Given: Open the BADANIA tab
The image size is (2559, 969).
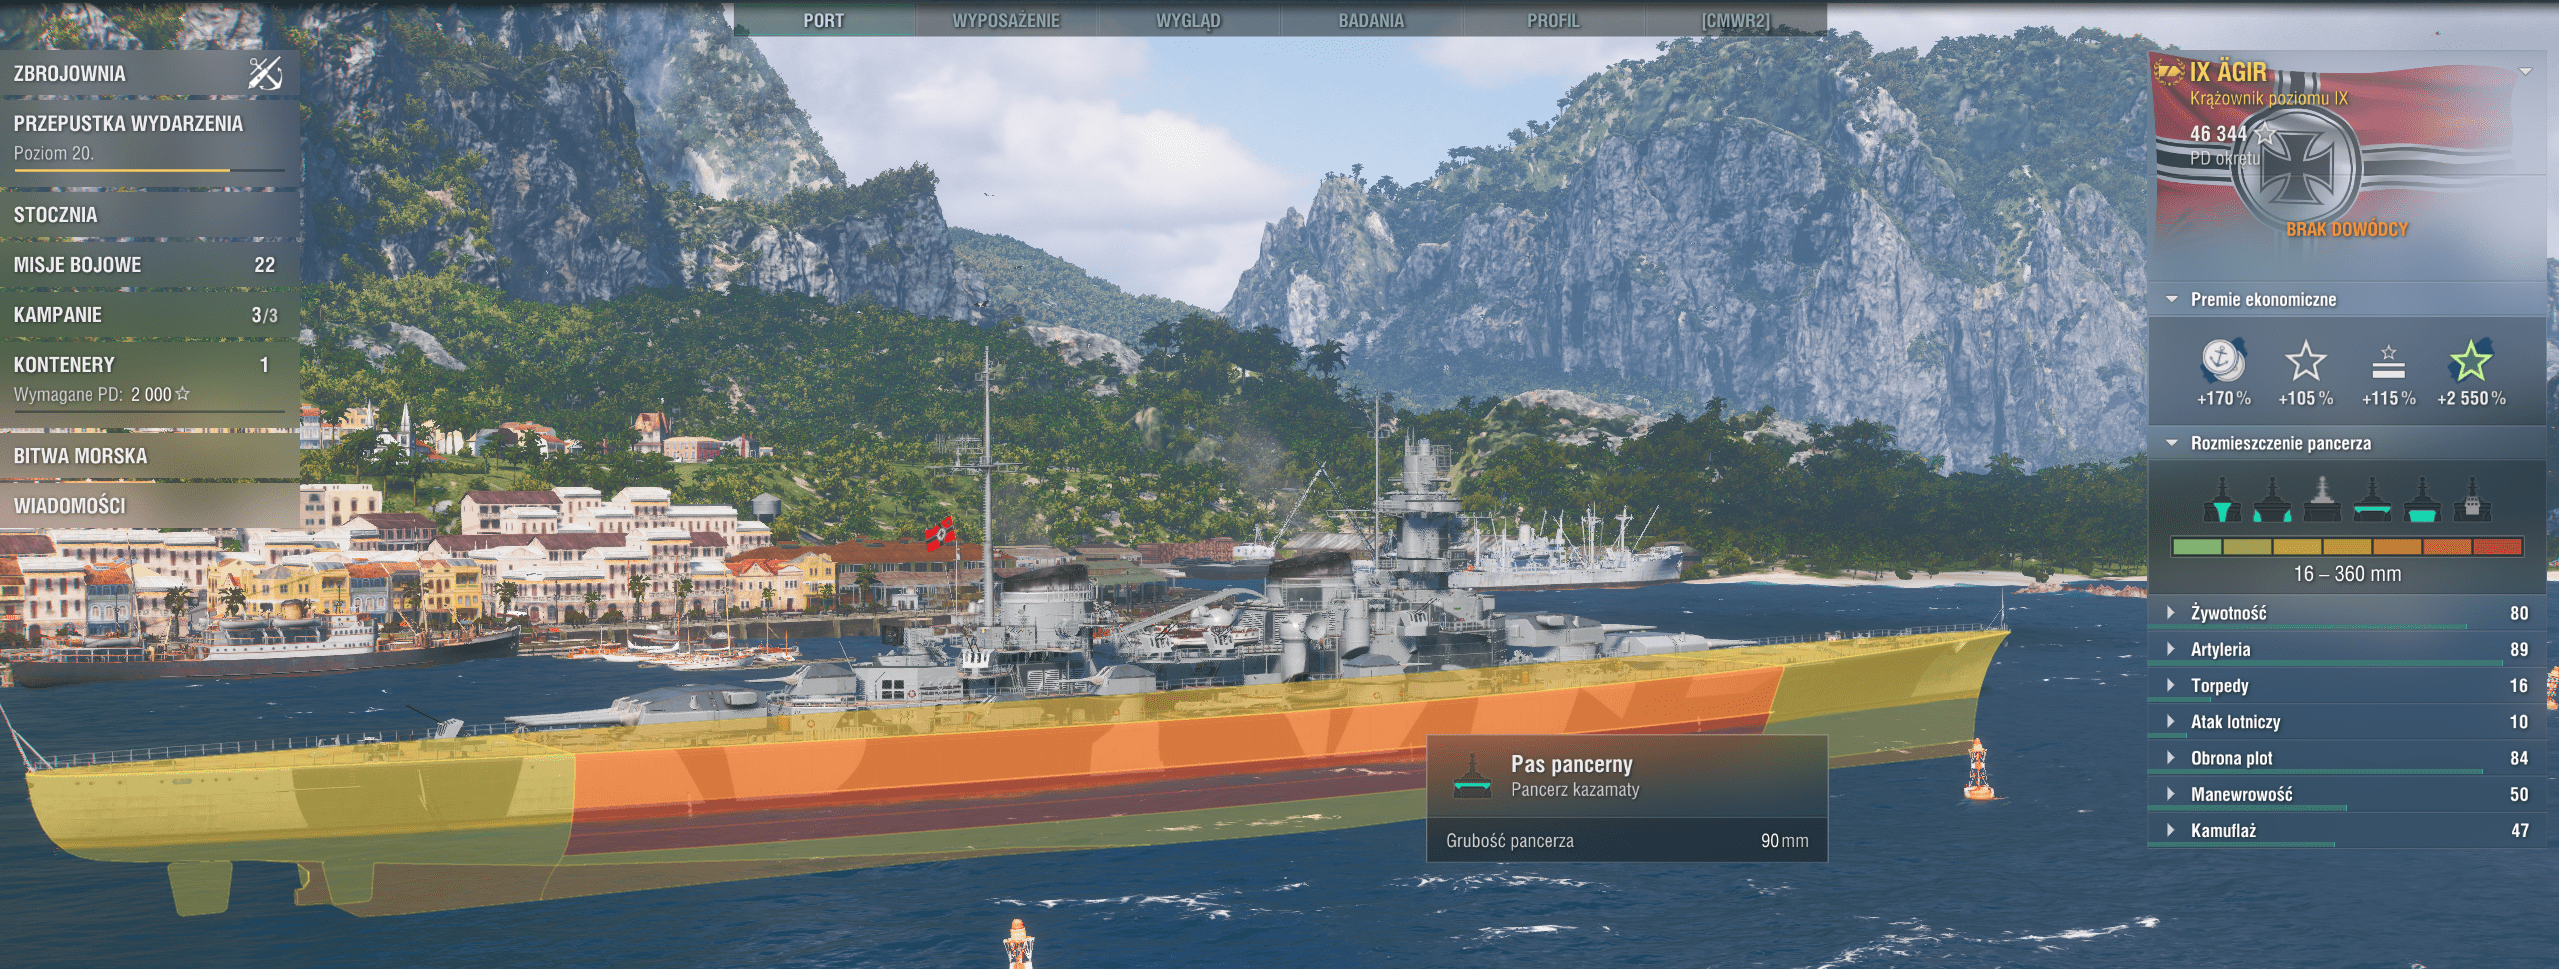Looking at the screenshot, I should click(1371, 20).
